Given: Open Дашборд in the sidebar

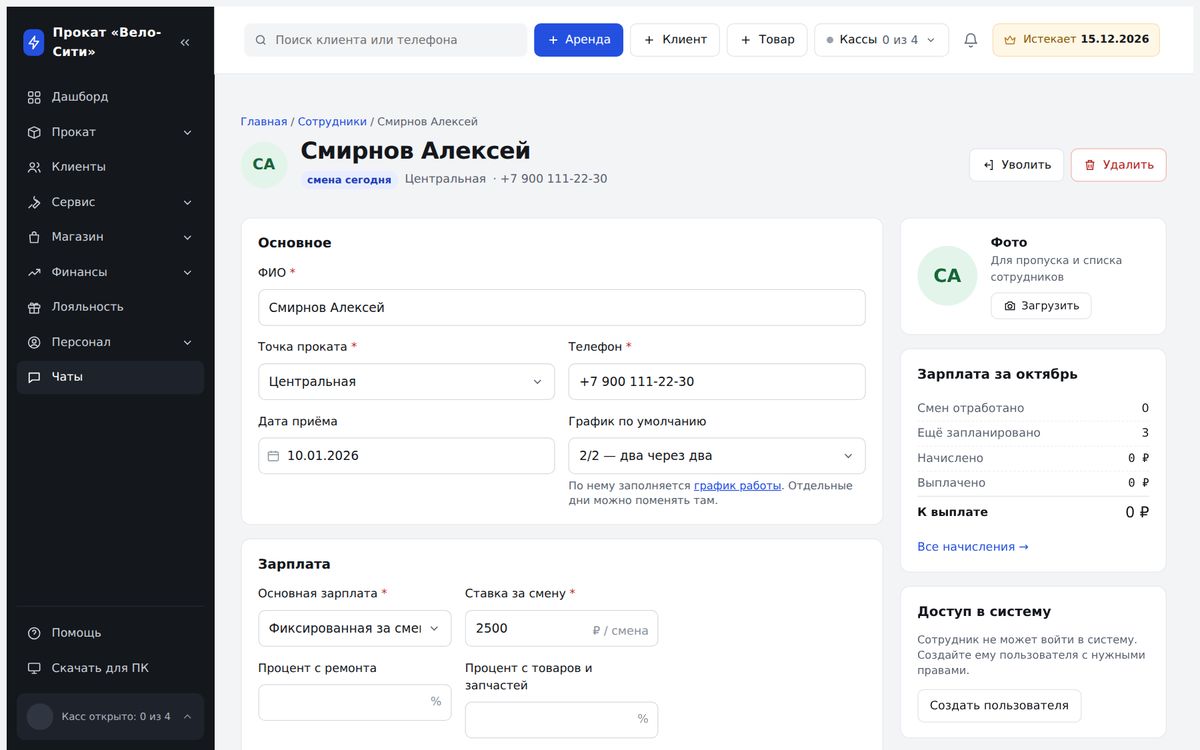Looking at the screenshot, I should 111,97.
